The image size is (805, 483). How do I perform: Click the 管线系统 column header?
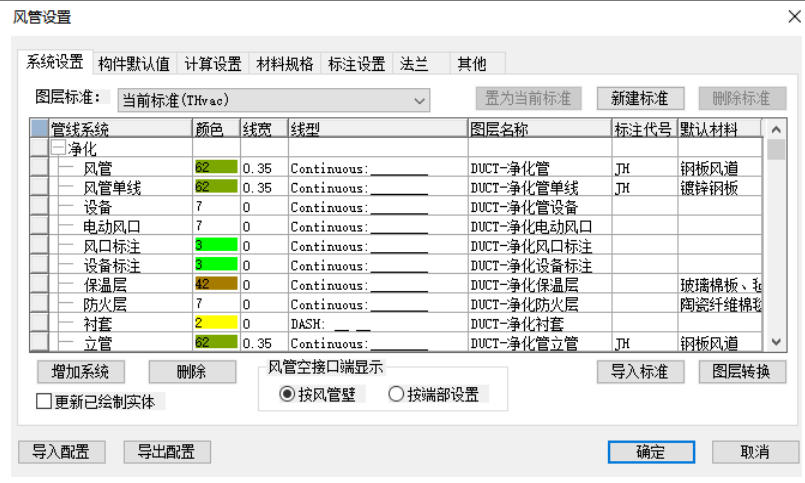[x=120, y=129]
